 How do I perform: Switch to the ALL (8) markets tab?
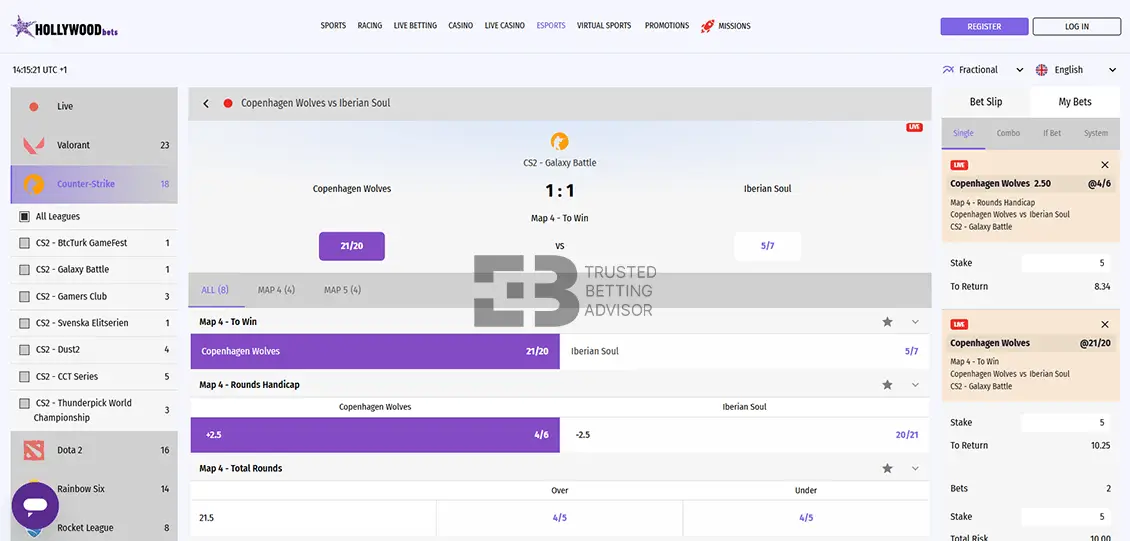[215, 290]
